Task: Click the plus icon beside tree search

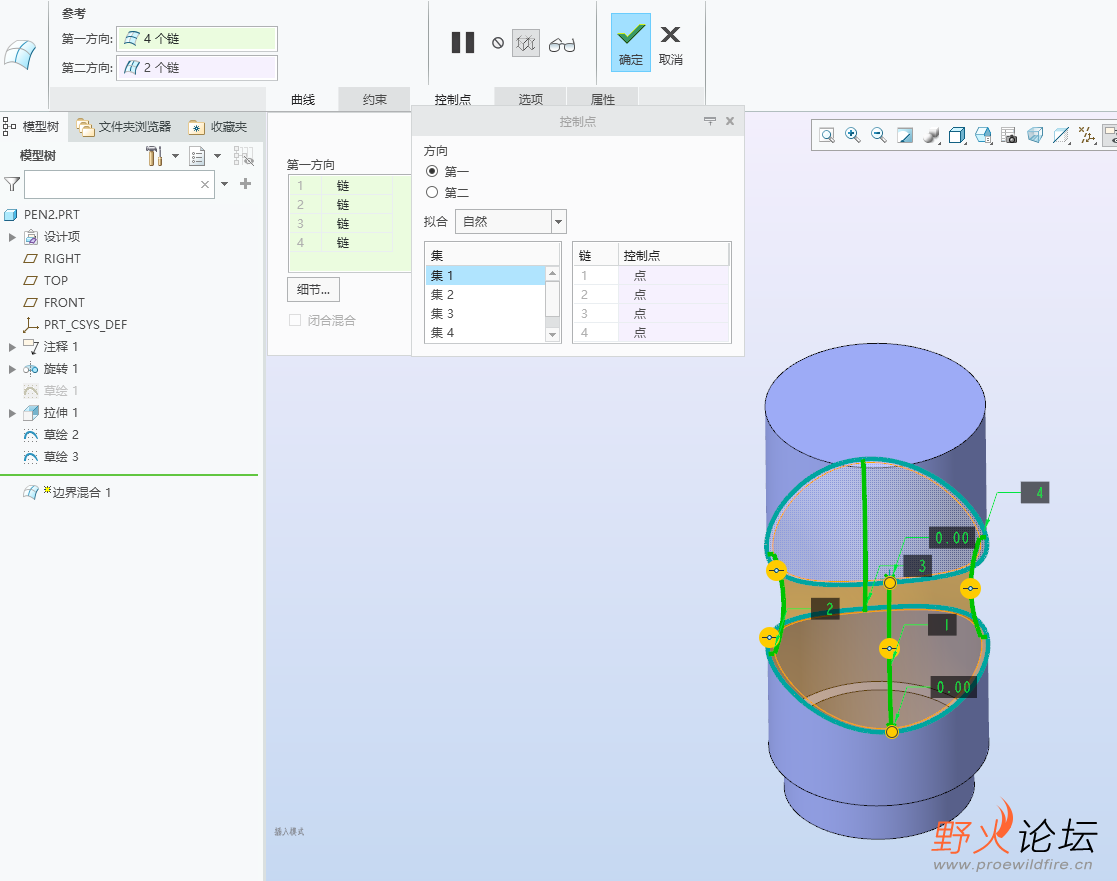Action: tap(246, 184)
